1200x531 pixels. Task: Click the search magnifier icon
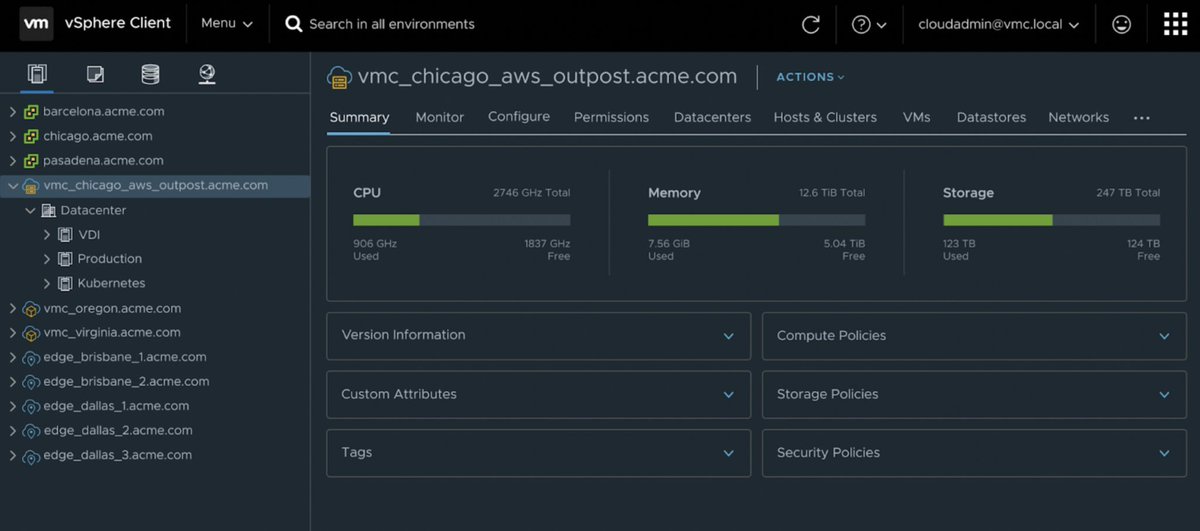click(293, 24)
